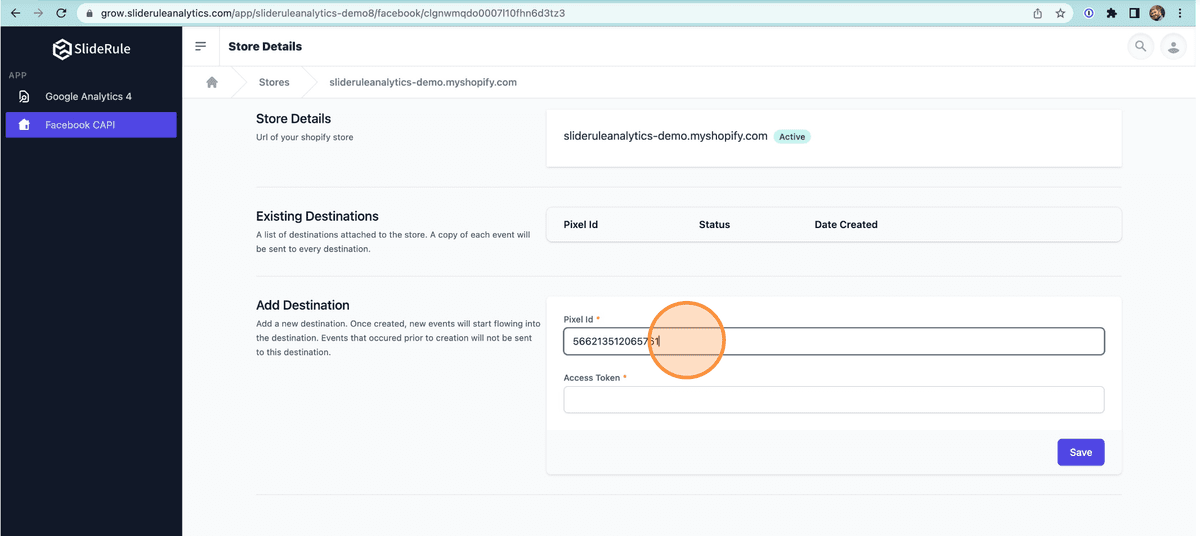Click the APP sidebar section label
This screenshot has height=536, width=1200.
[17, 75]
